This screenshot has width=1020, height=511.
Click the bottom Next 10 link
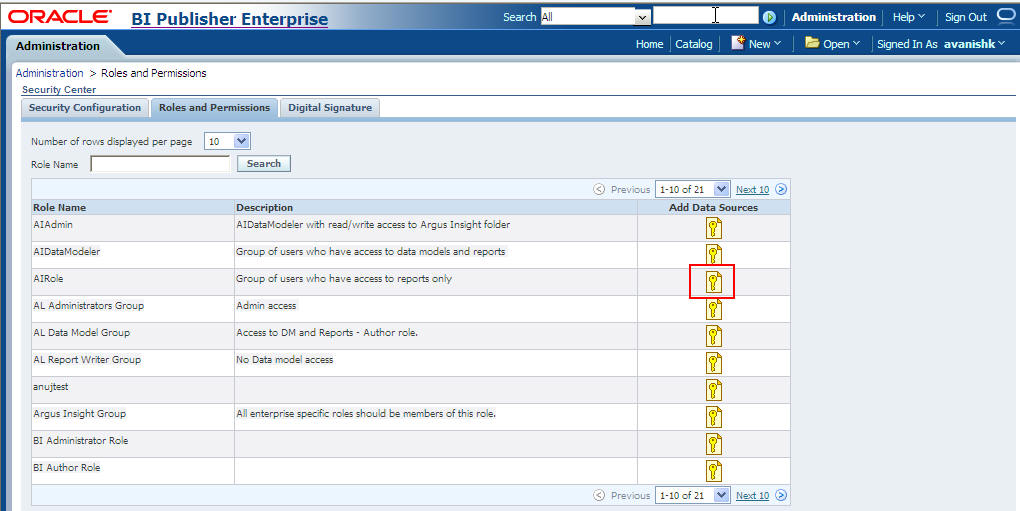click(753, 496)
